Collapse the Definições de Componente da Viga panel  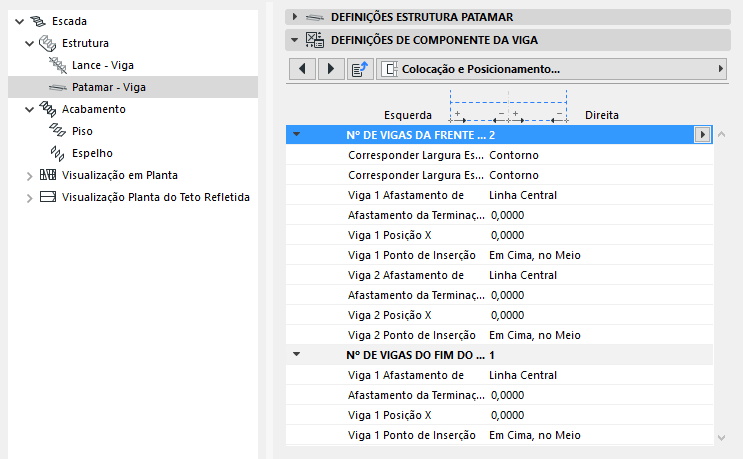click(x=295, y=40)
